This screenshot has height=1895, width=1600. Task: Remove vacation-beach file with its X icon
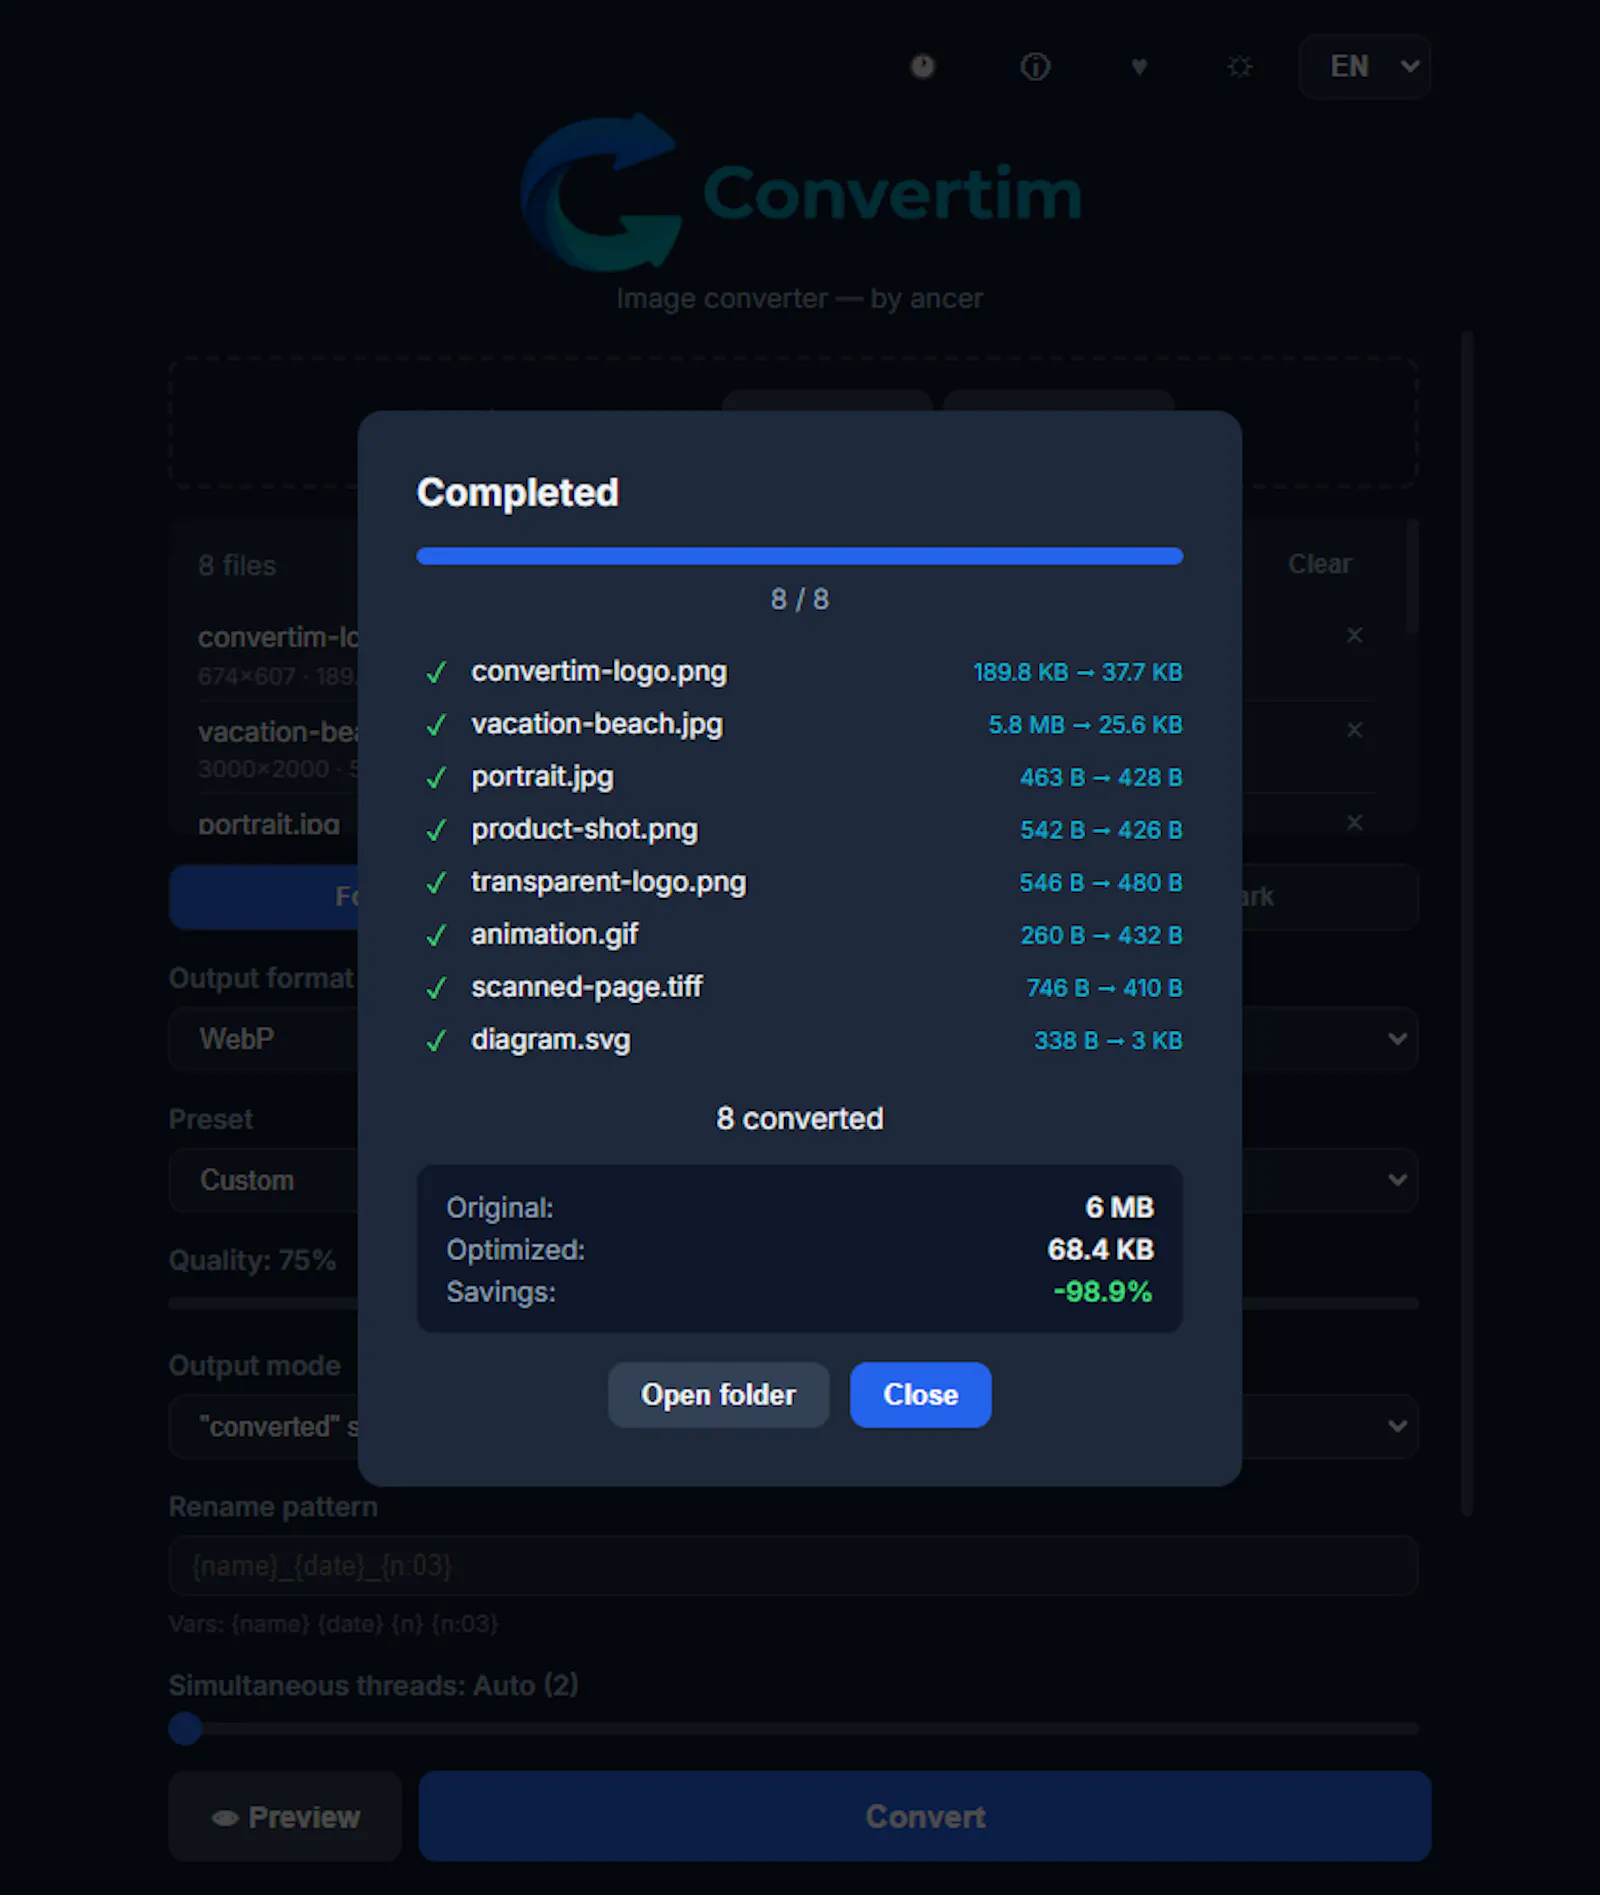[1354, 730]
